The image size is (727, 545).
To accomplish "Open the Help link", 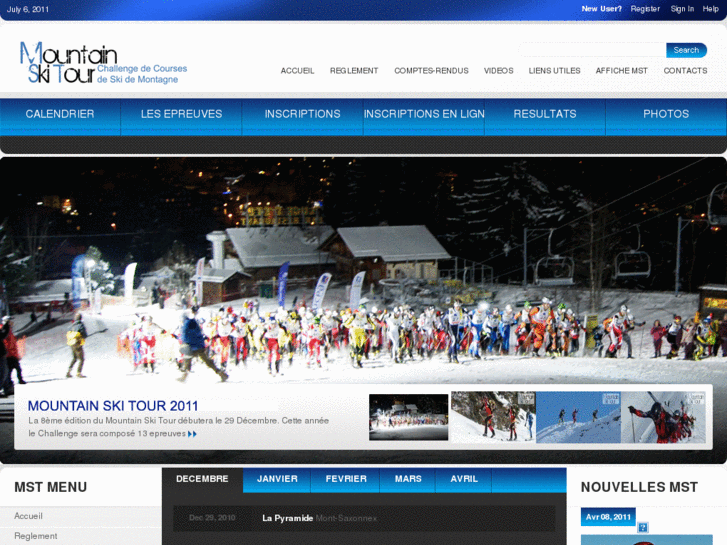I will coord(710,9).
